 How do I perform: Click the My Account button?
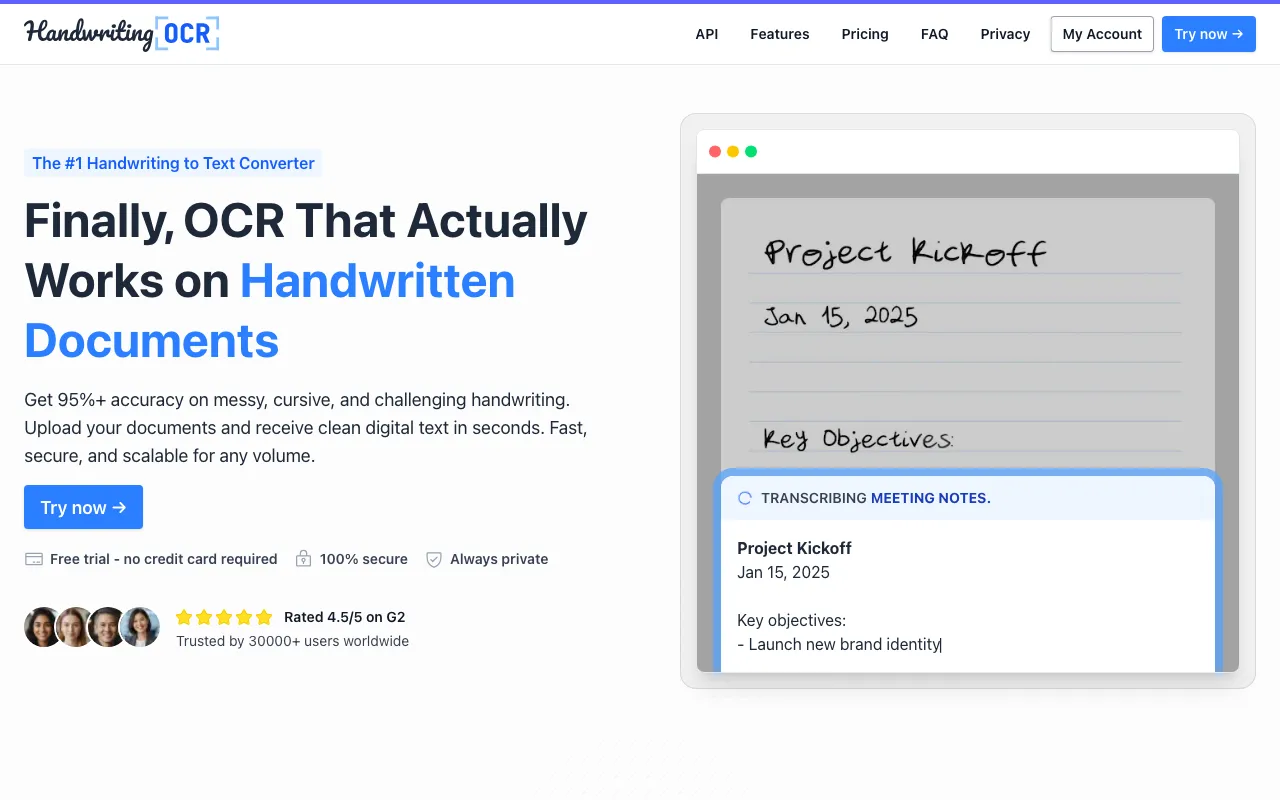pyautogui.click(x=1102, y=34)
